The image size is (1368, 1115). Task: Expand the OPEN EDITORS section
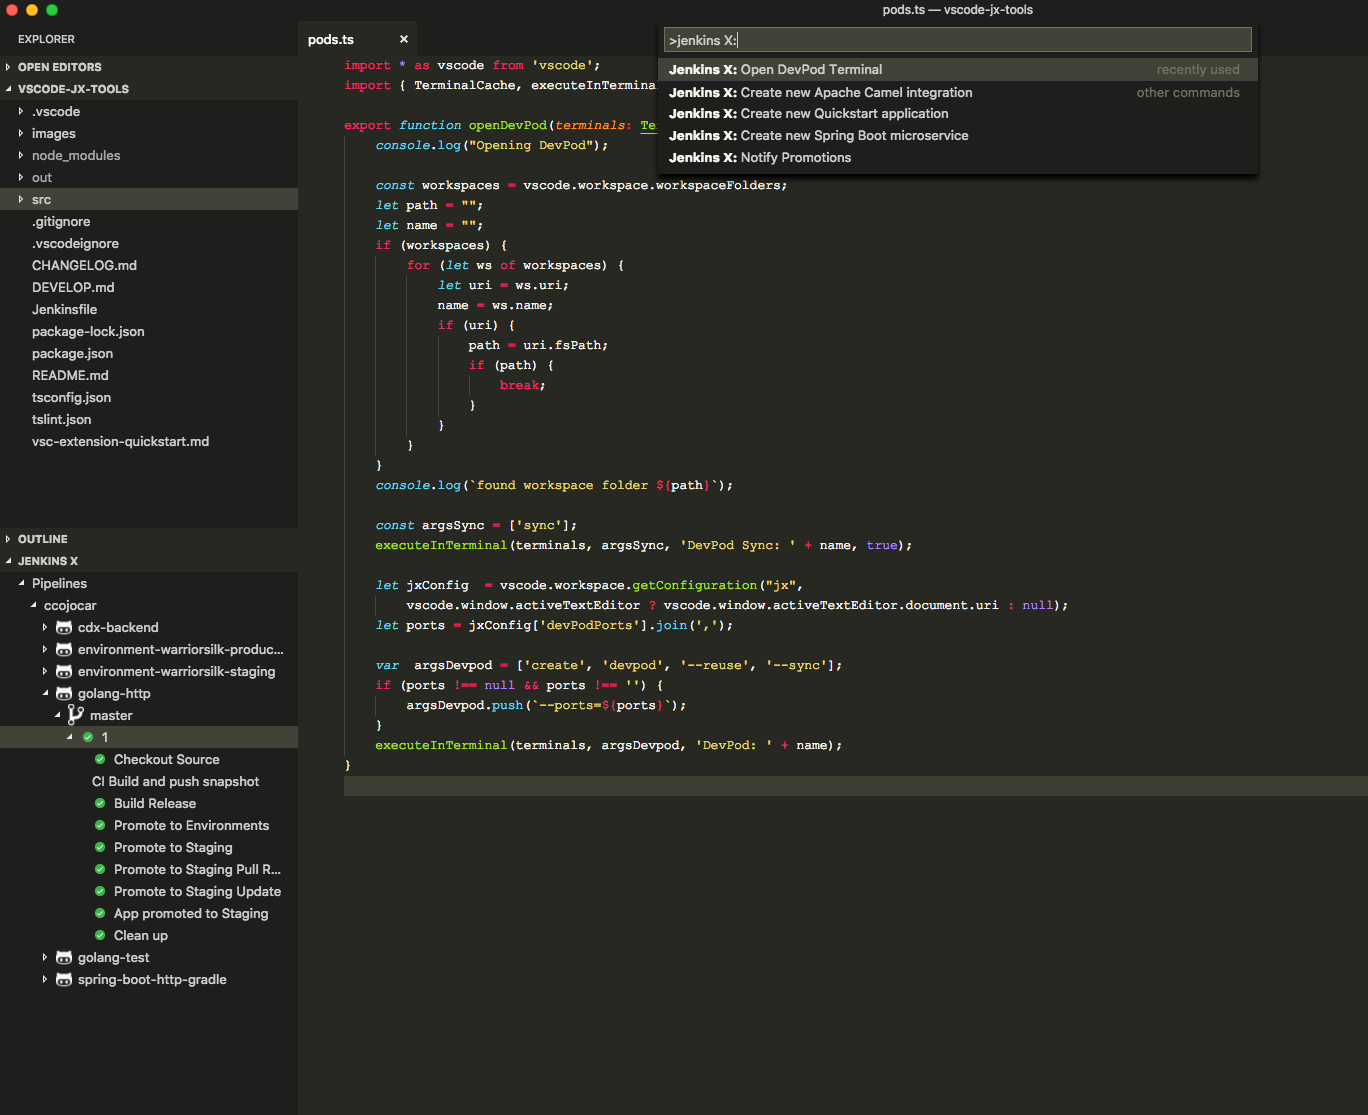click(8, 67)
